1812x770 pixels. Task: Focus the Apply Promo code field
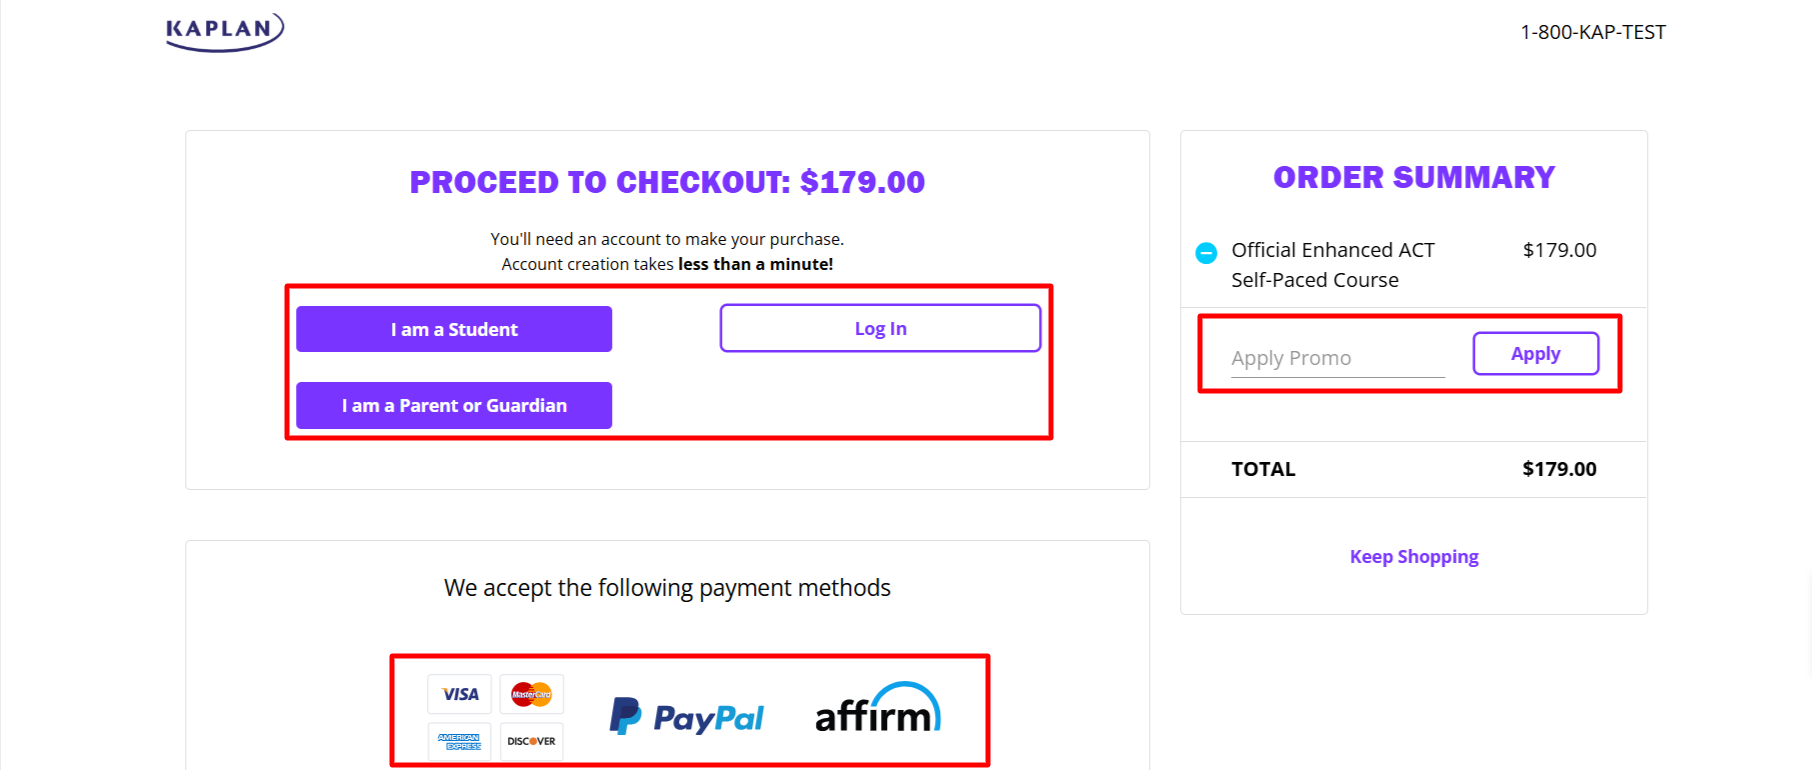[x=1337, y=358]
